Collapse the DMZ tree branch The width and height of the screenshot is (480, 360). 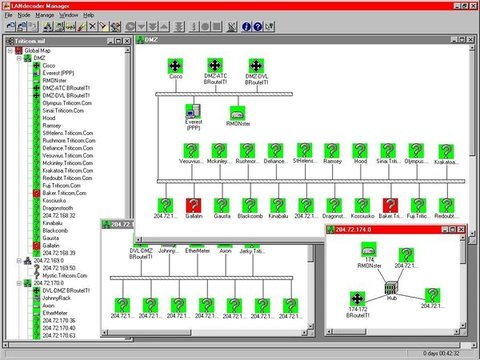pyautogui.click(x=19, y=58)
